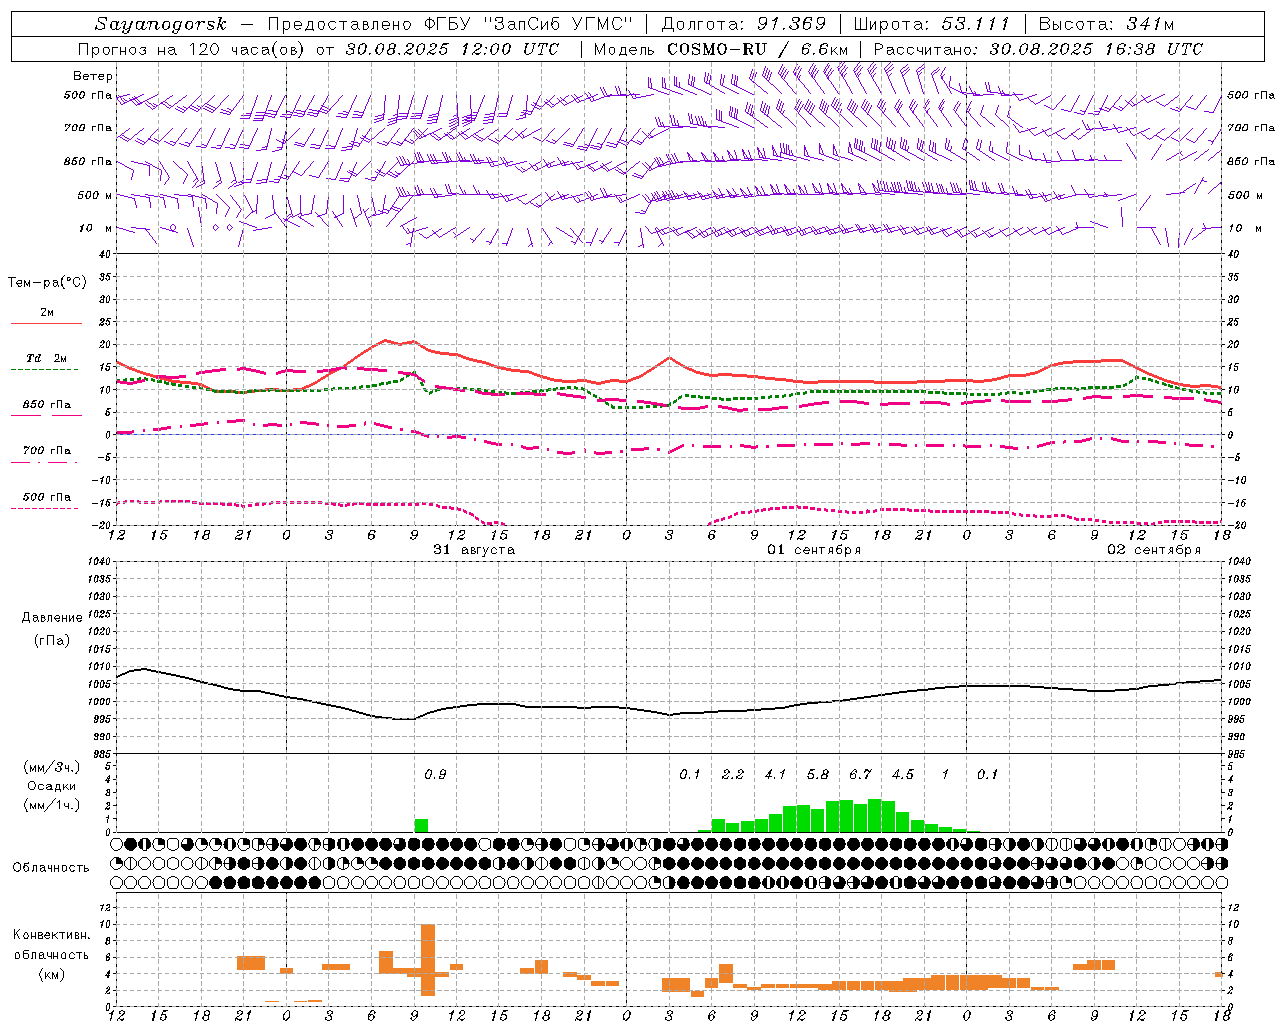
Task: Click the (мм/3ч.) precipitation unit label
Action: click(x=52, y=767)
